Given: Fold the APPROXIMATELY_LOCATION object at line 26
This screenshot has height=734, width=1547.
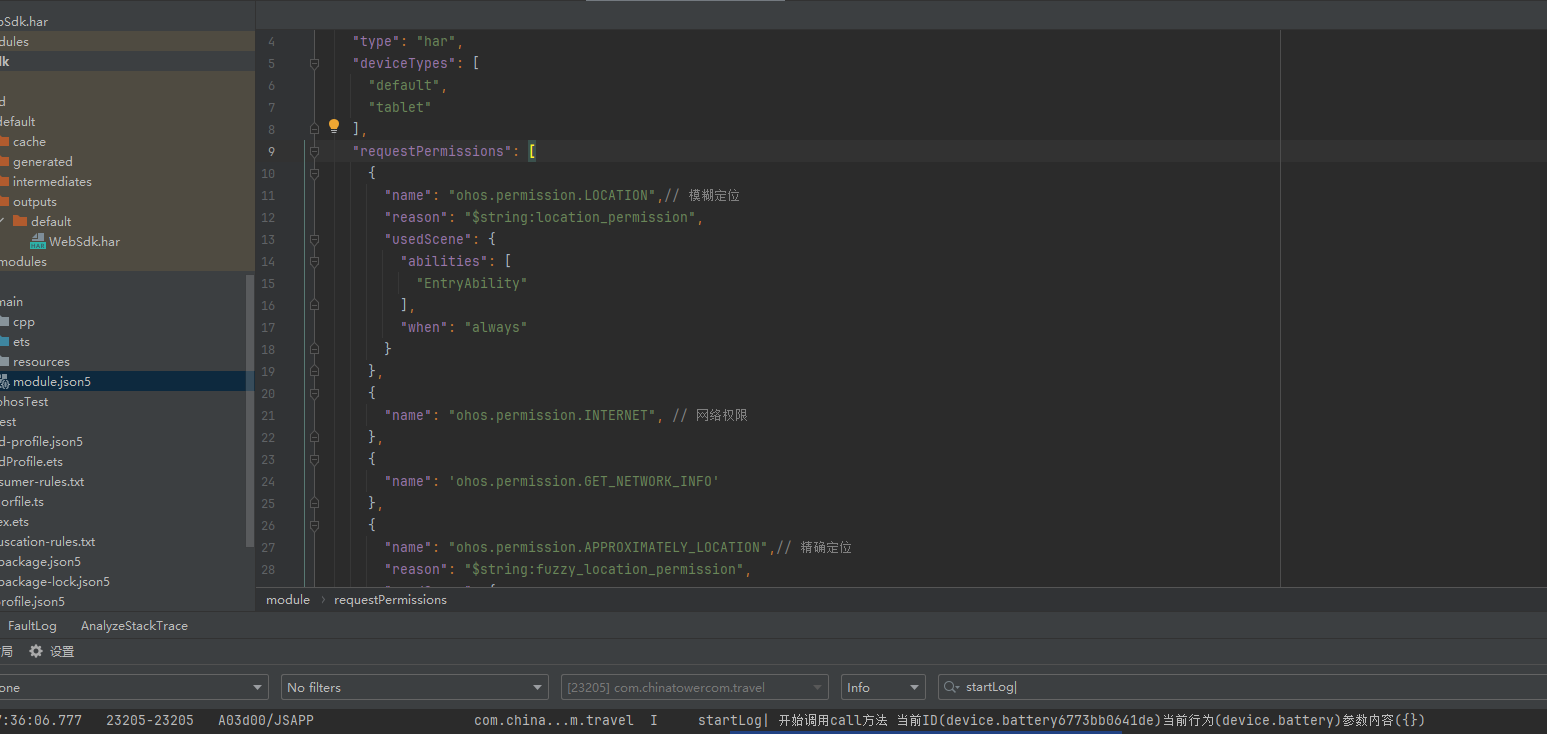Looking at the screenshot, I should tap(314, 525).
